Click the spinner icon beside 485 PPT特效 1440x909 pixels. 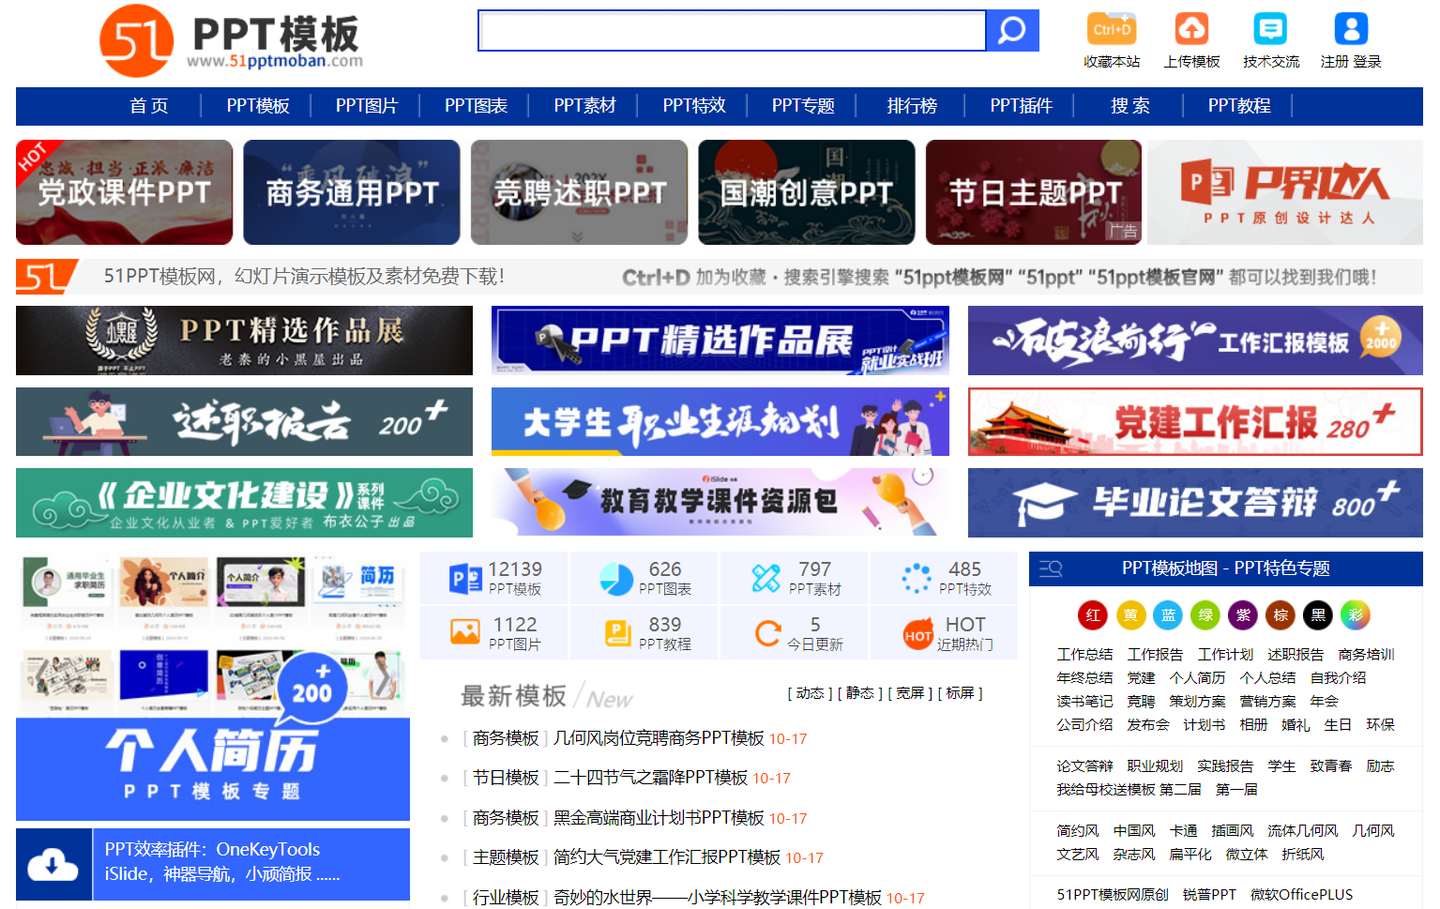pos(917,576)
